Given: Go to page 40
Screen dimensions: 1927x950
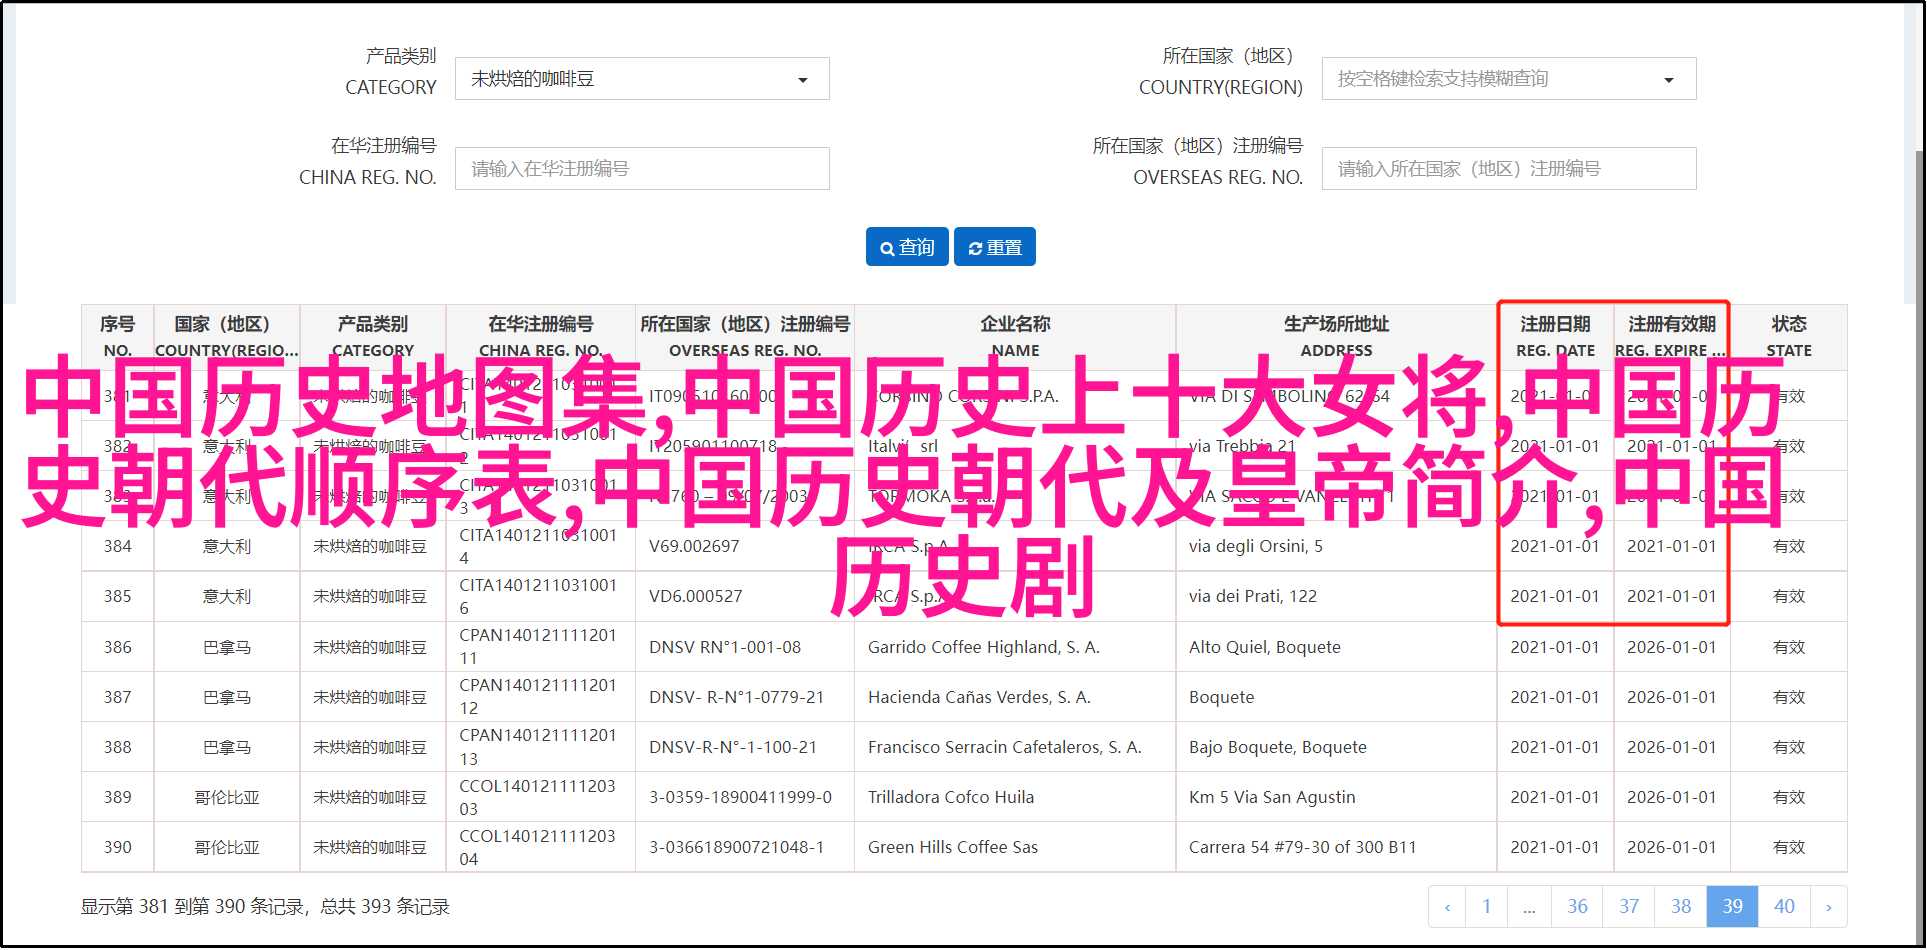Looking at the screenshot, I should (x=1784, y=907).
